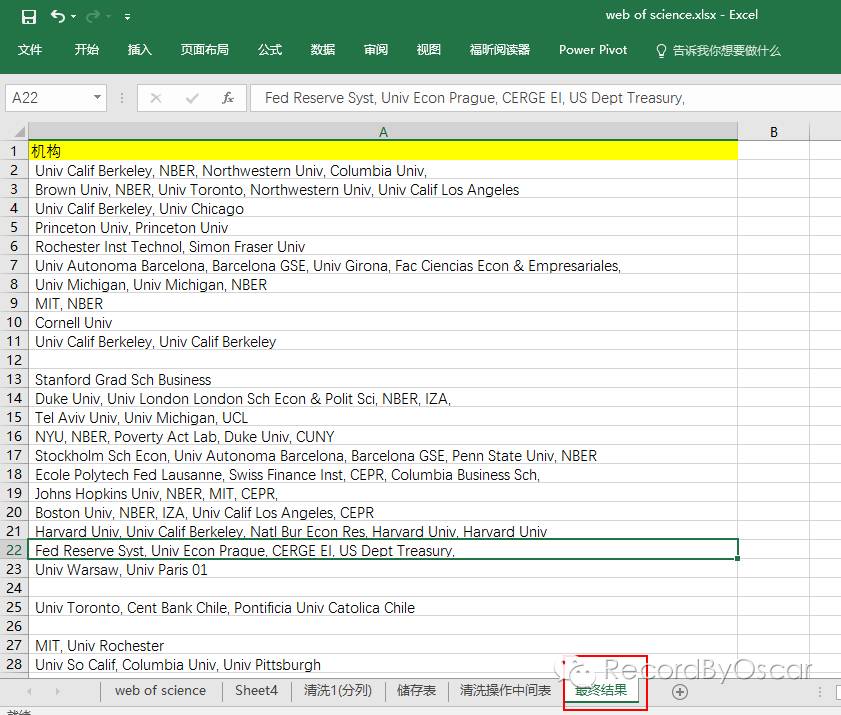This screenshot has height=715, width=841.
Task: Click the Cancel X icon in formula bar
Action: pos(156,98)
